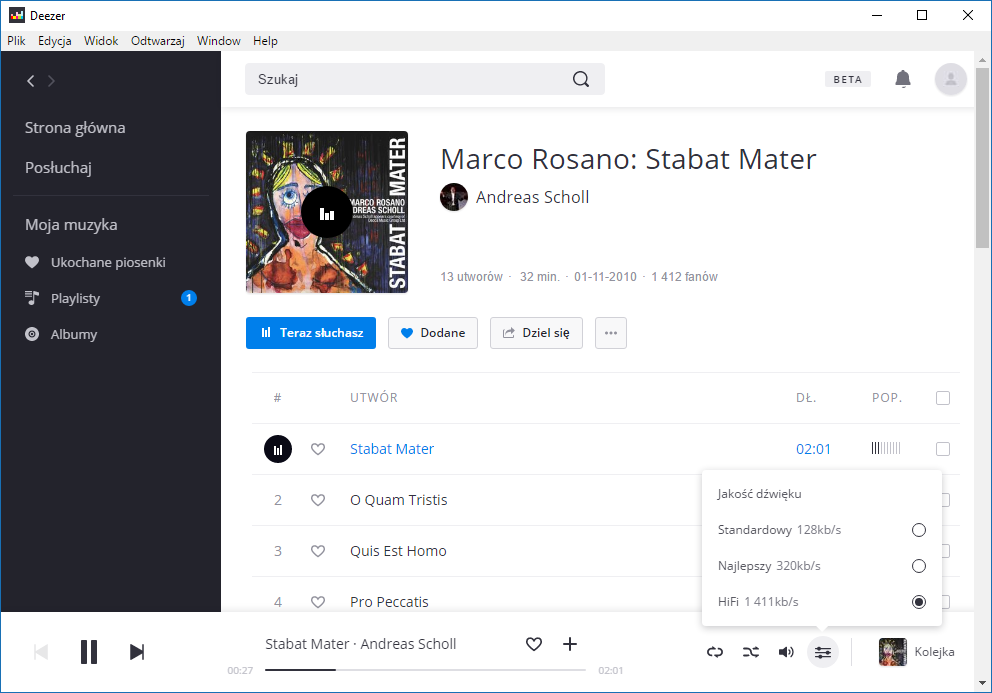Skip to the next track
The image size is (992, 693).
(x=137, y=652)
